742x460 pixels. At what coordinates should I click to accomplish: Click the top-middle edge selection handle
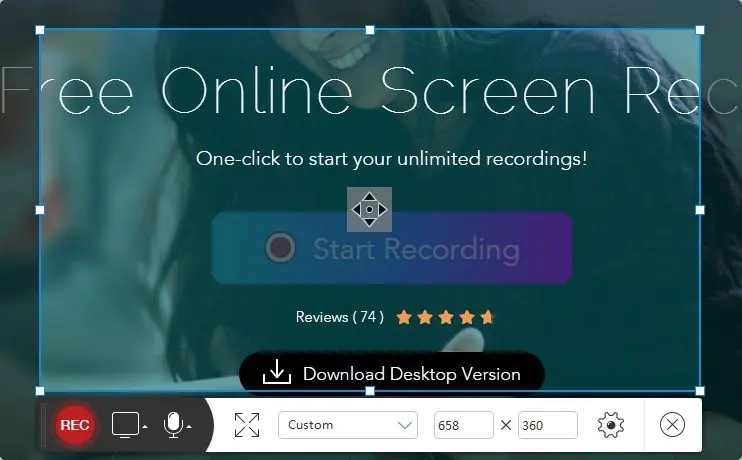pos(370,30)
